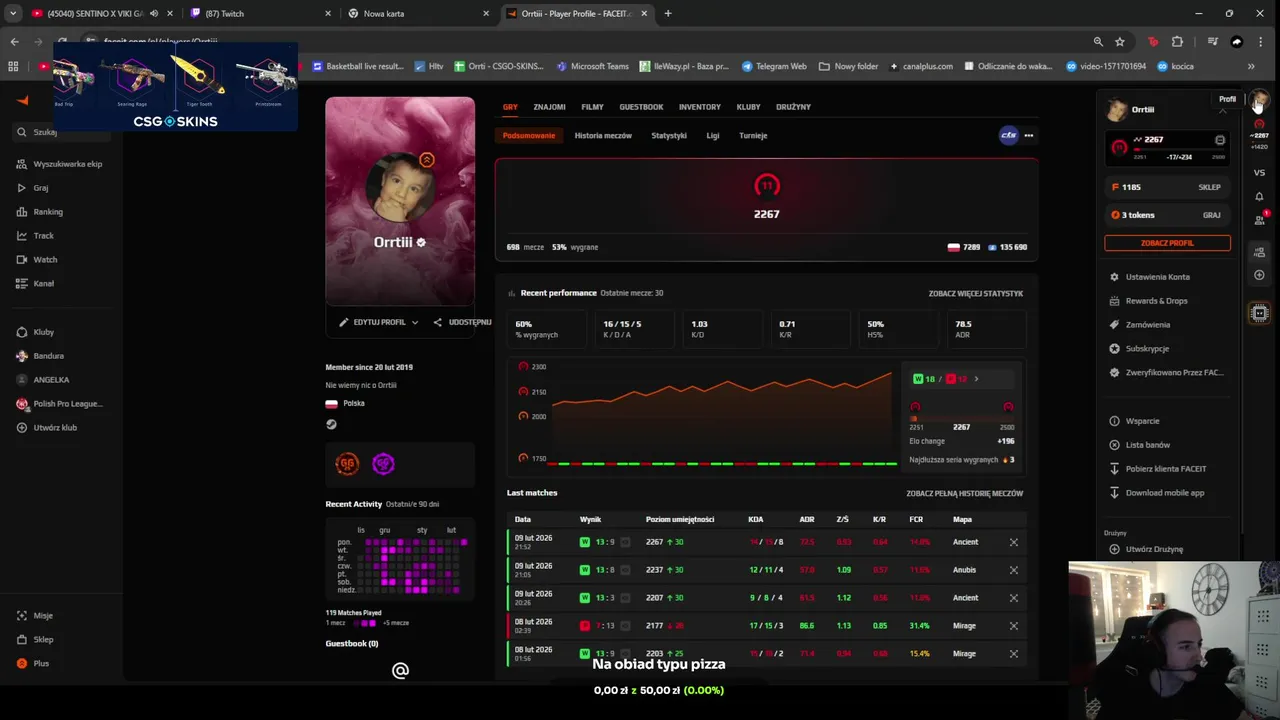Click the zoom magnifier in address bar

1098,42
